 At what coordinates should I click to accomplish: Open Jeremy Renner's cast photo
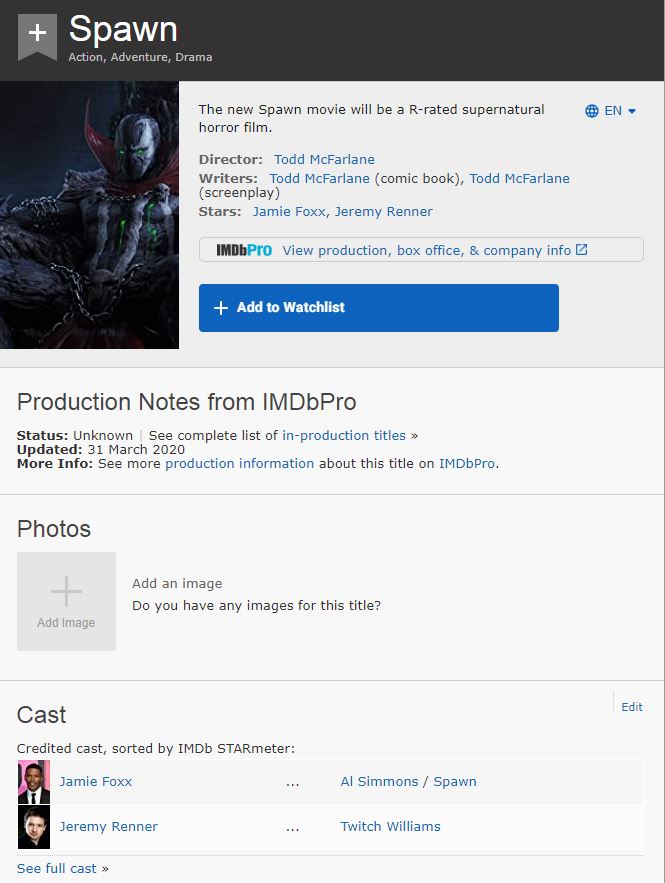[x=34, y=827]
